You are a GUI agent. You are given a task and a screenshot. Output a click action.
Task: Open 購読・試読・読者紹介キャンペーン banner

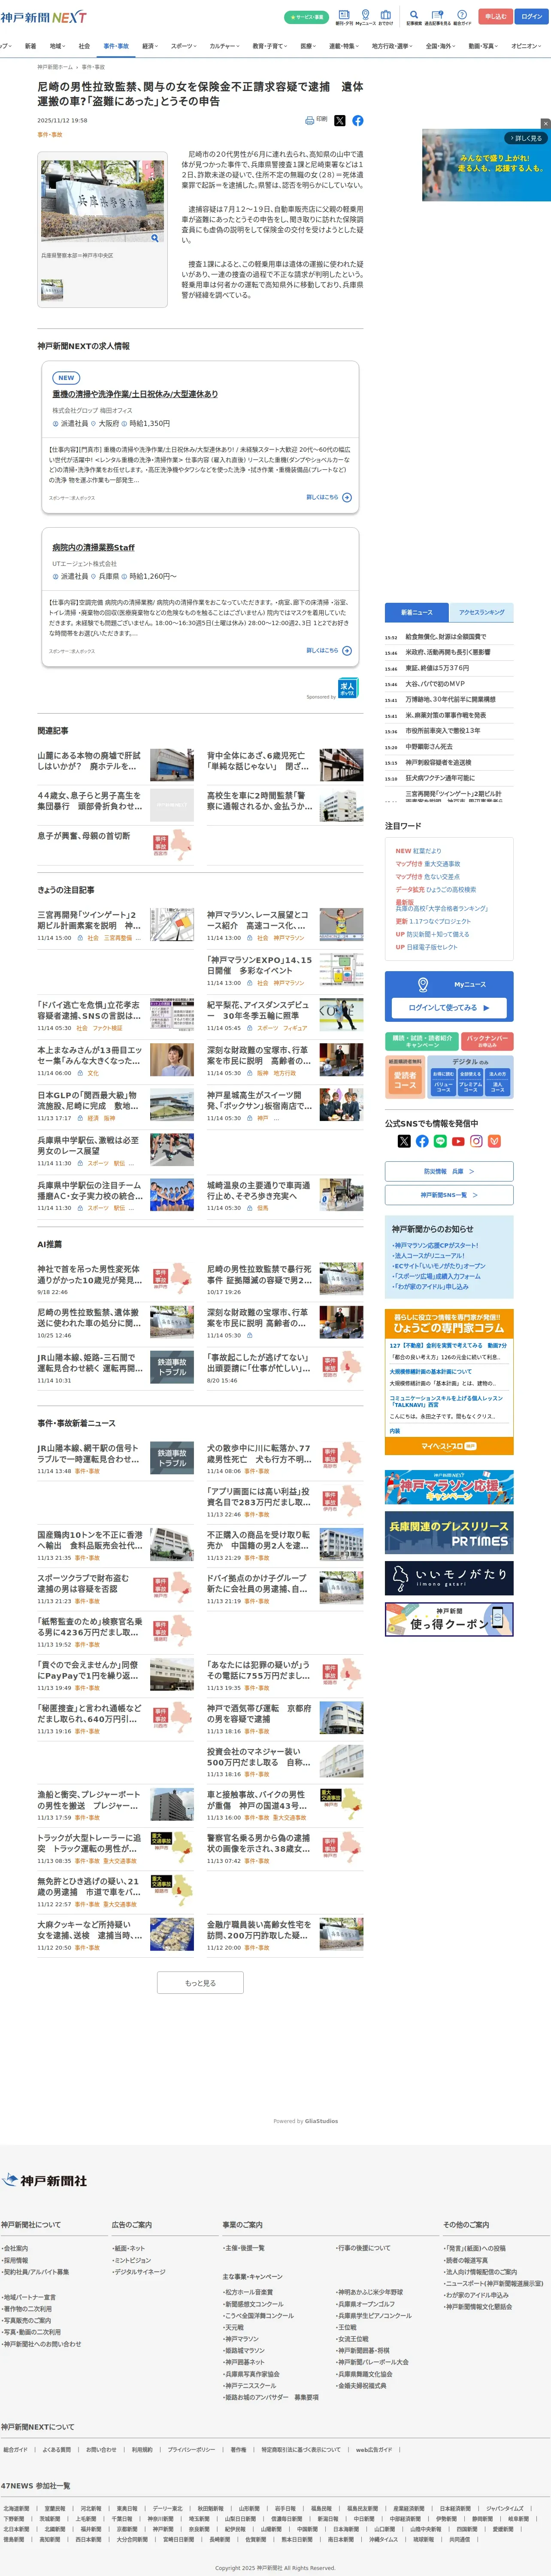pyautogui.click(x=422, y=1041)
